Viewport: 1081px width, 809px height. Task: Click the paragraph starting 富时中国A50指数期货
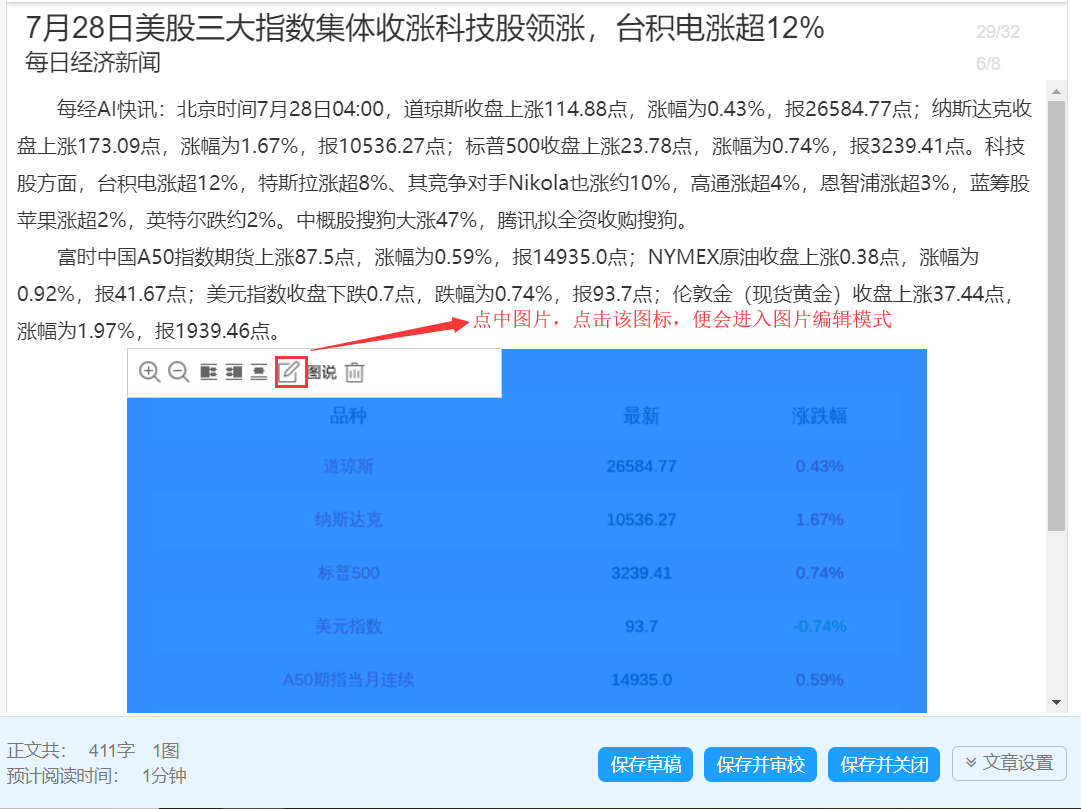pos(517,294)
